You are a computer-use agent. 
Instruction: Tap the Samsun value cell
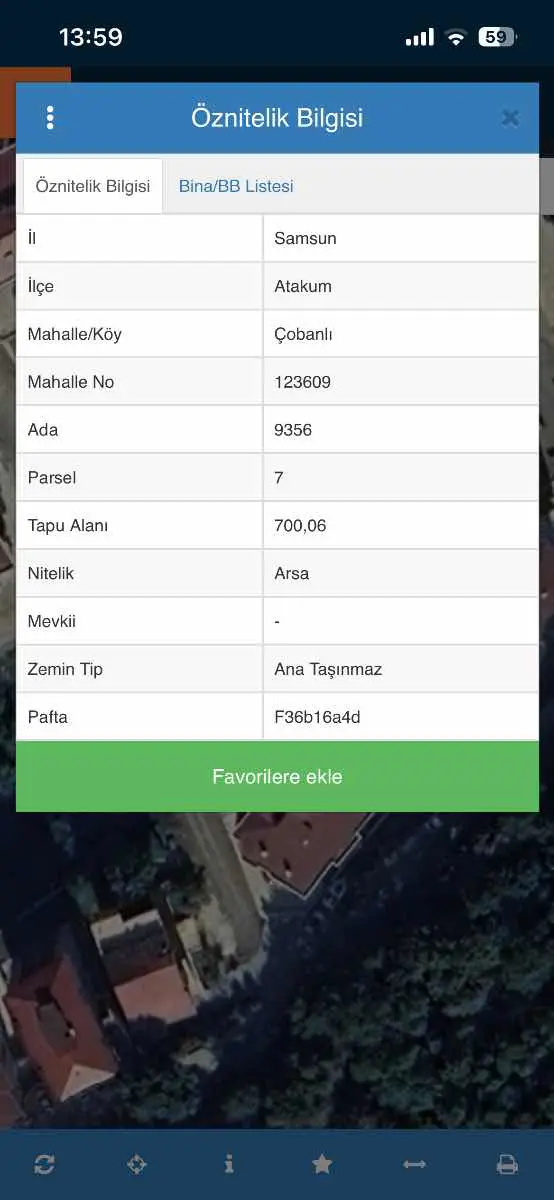pos(400,238)
